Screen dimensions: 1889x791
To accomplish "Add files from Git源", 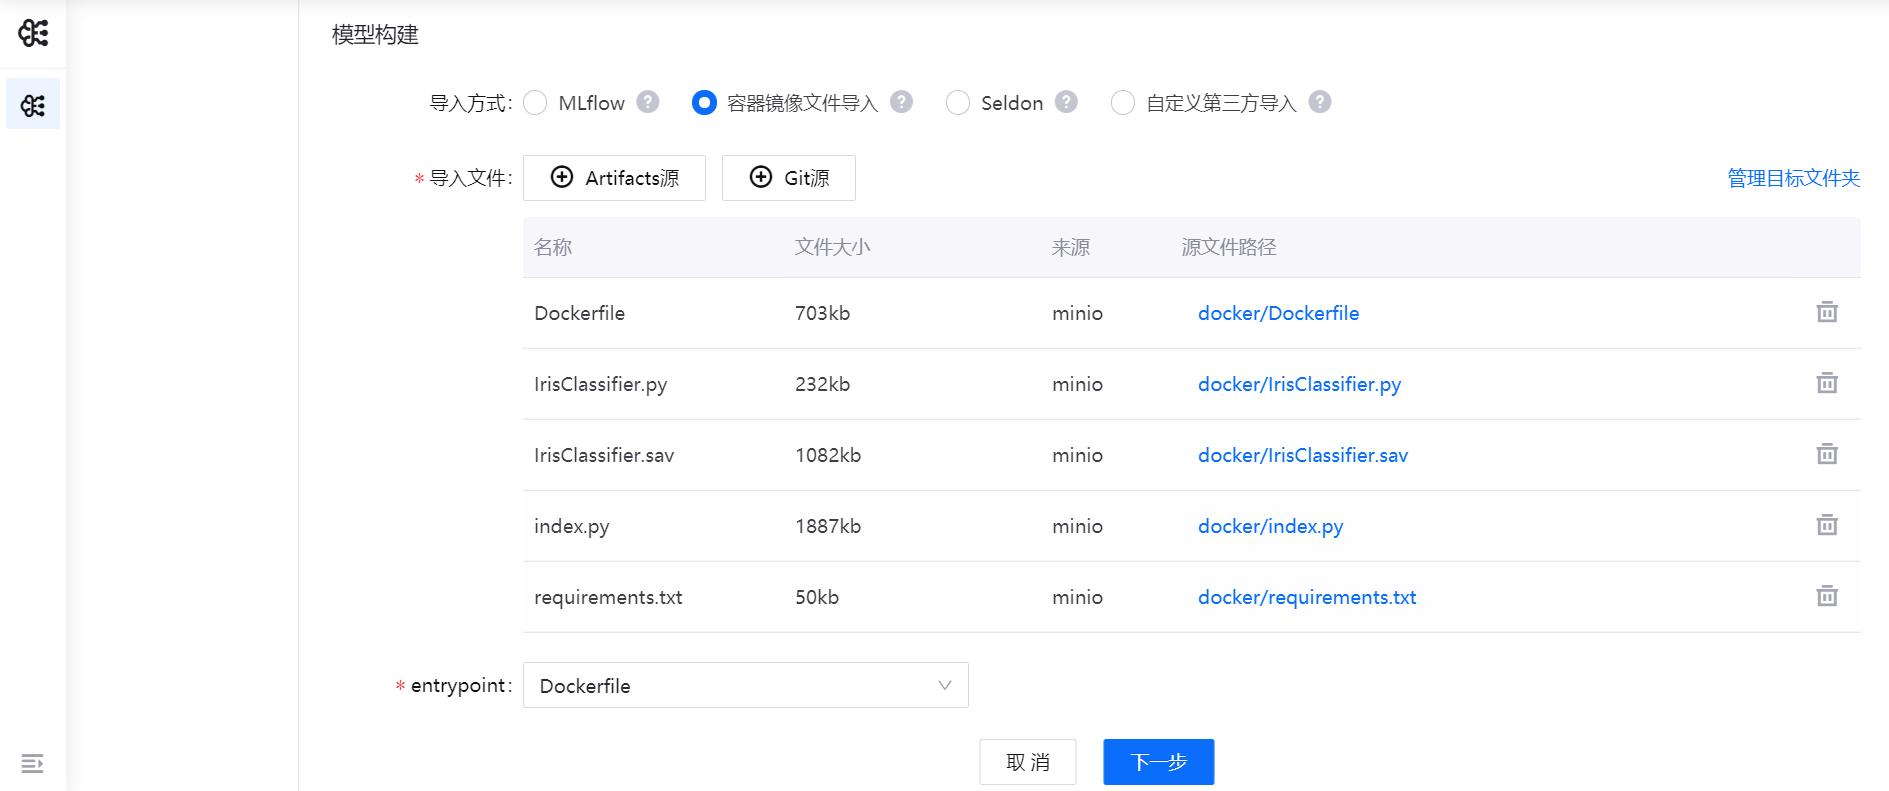I will 789,178.
